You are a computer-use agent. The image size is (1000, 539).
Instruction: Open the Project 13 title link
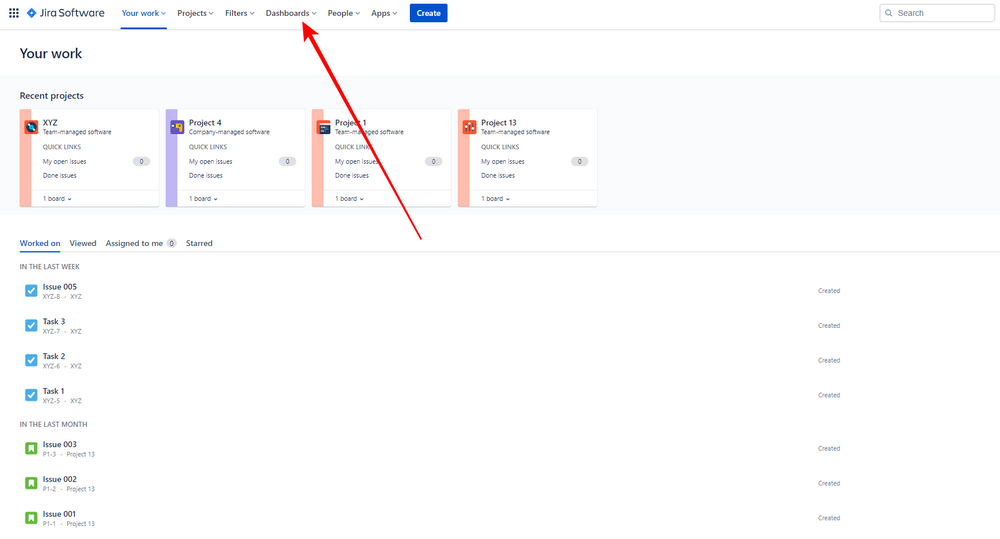(x=499, y=122)
